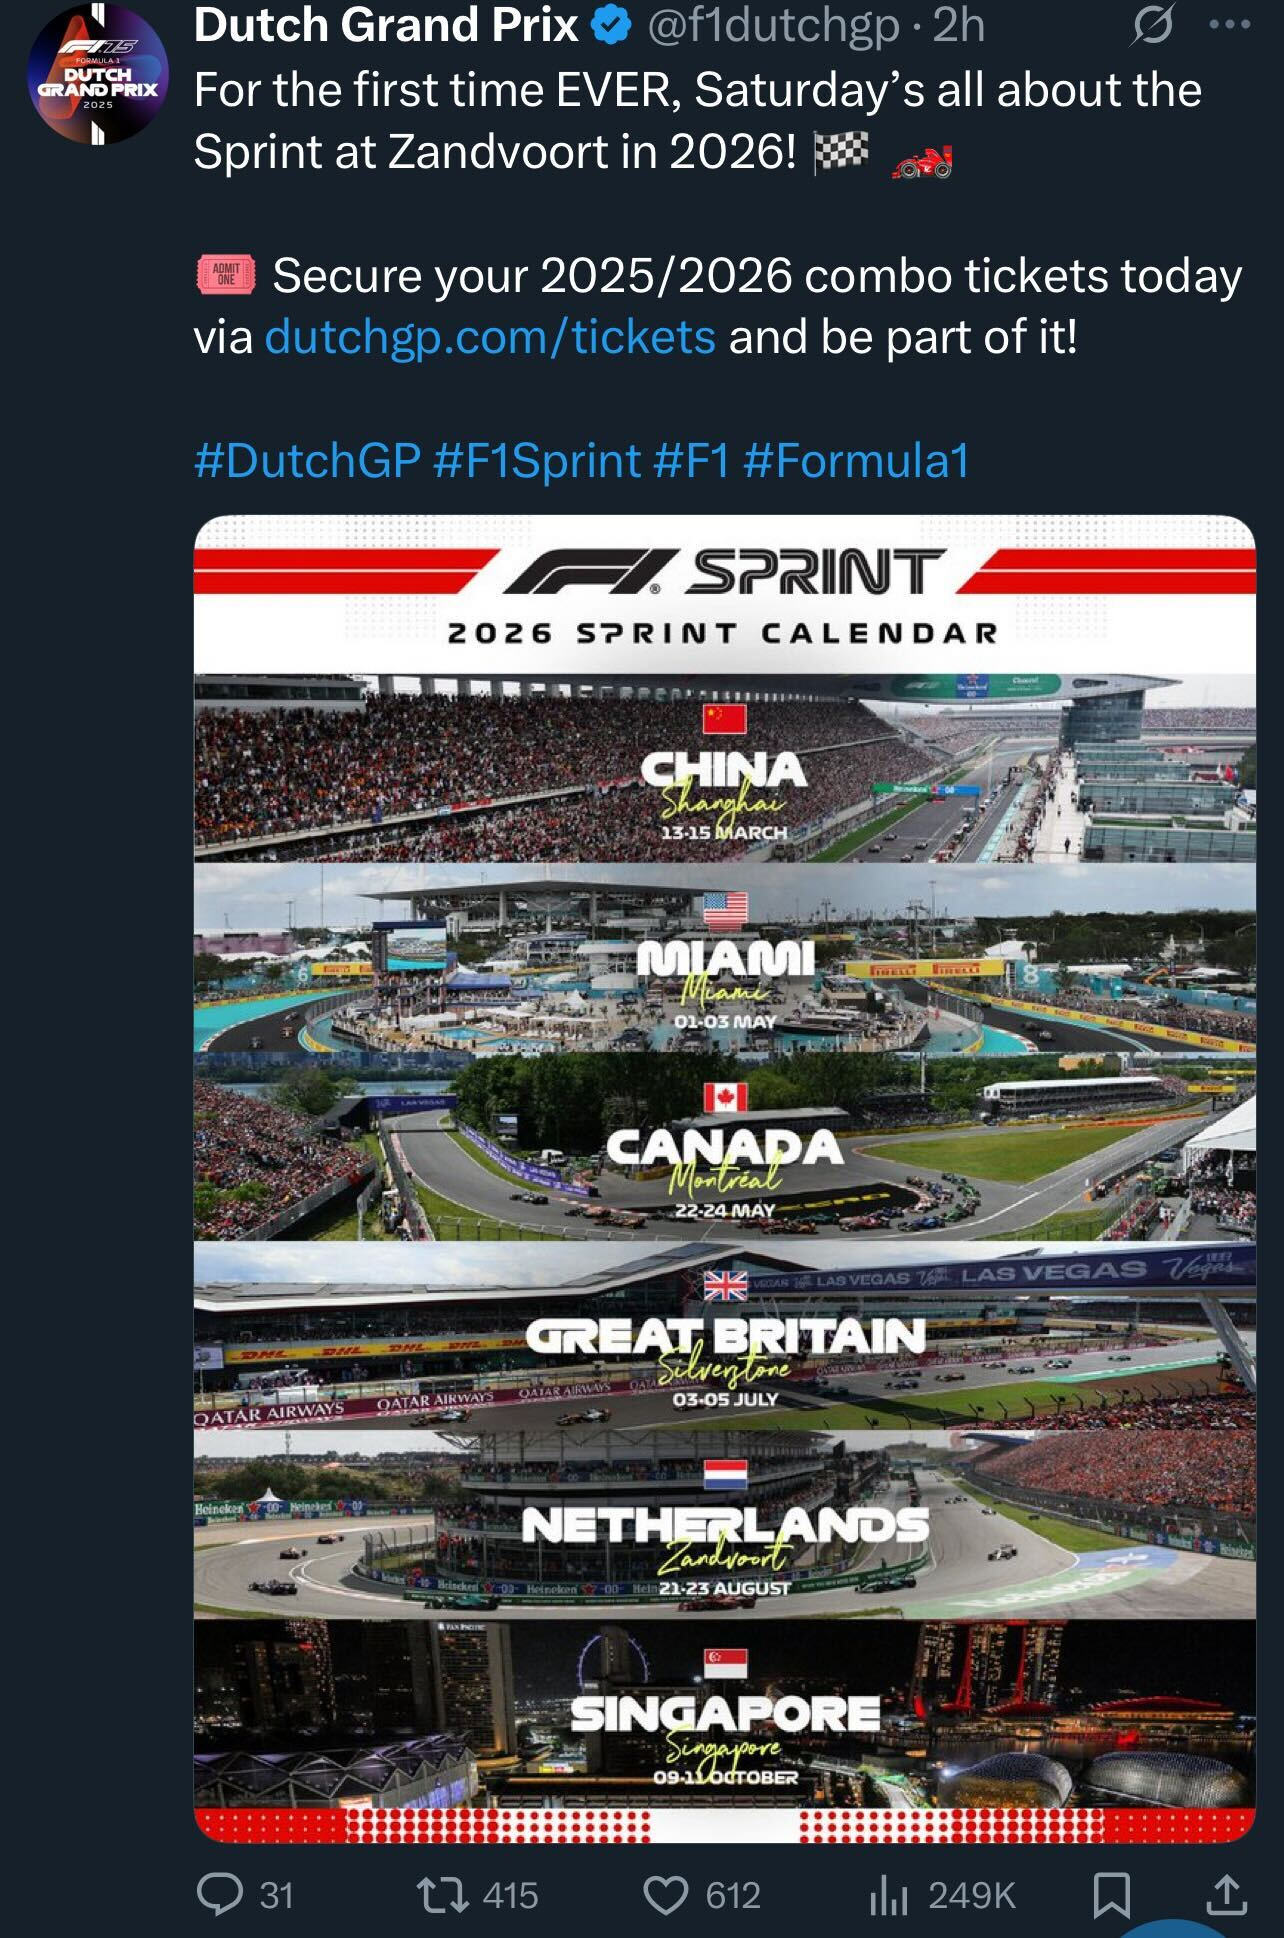Open Dutch Grand Prix profile avatar
This screenshot has width=1284, height=1938.
pos(97,74)
